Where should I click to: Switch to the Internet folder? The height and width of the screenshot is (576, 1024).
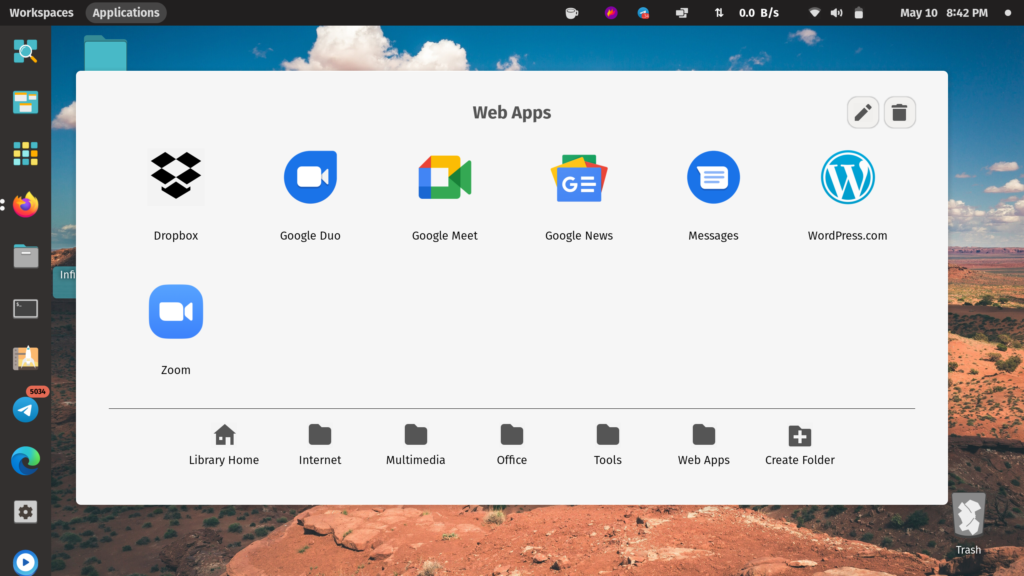pos(320,445)
